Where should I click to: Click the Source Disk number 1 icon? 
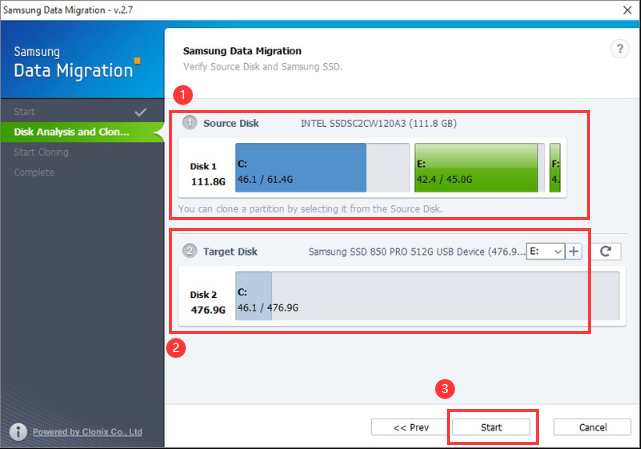pyautogui.click(x=190, y=123)
